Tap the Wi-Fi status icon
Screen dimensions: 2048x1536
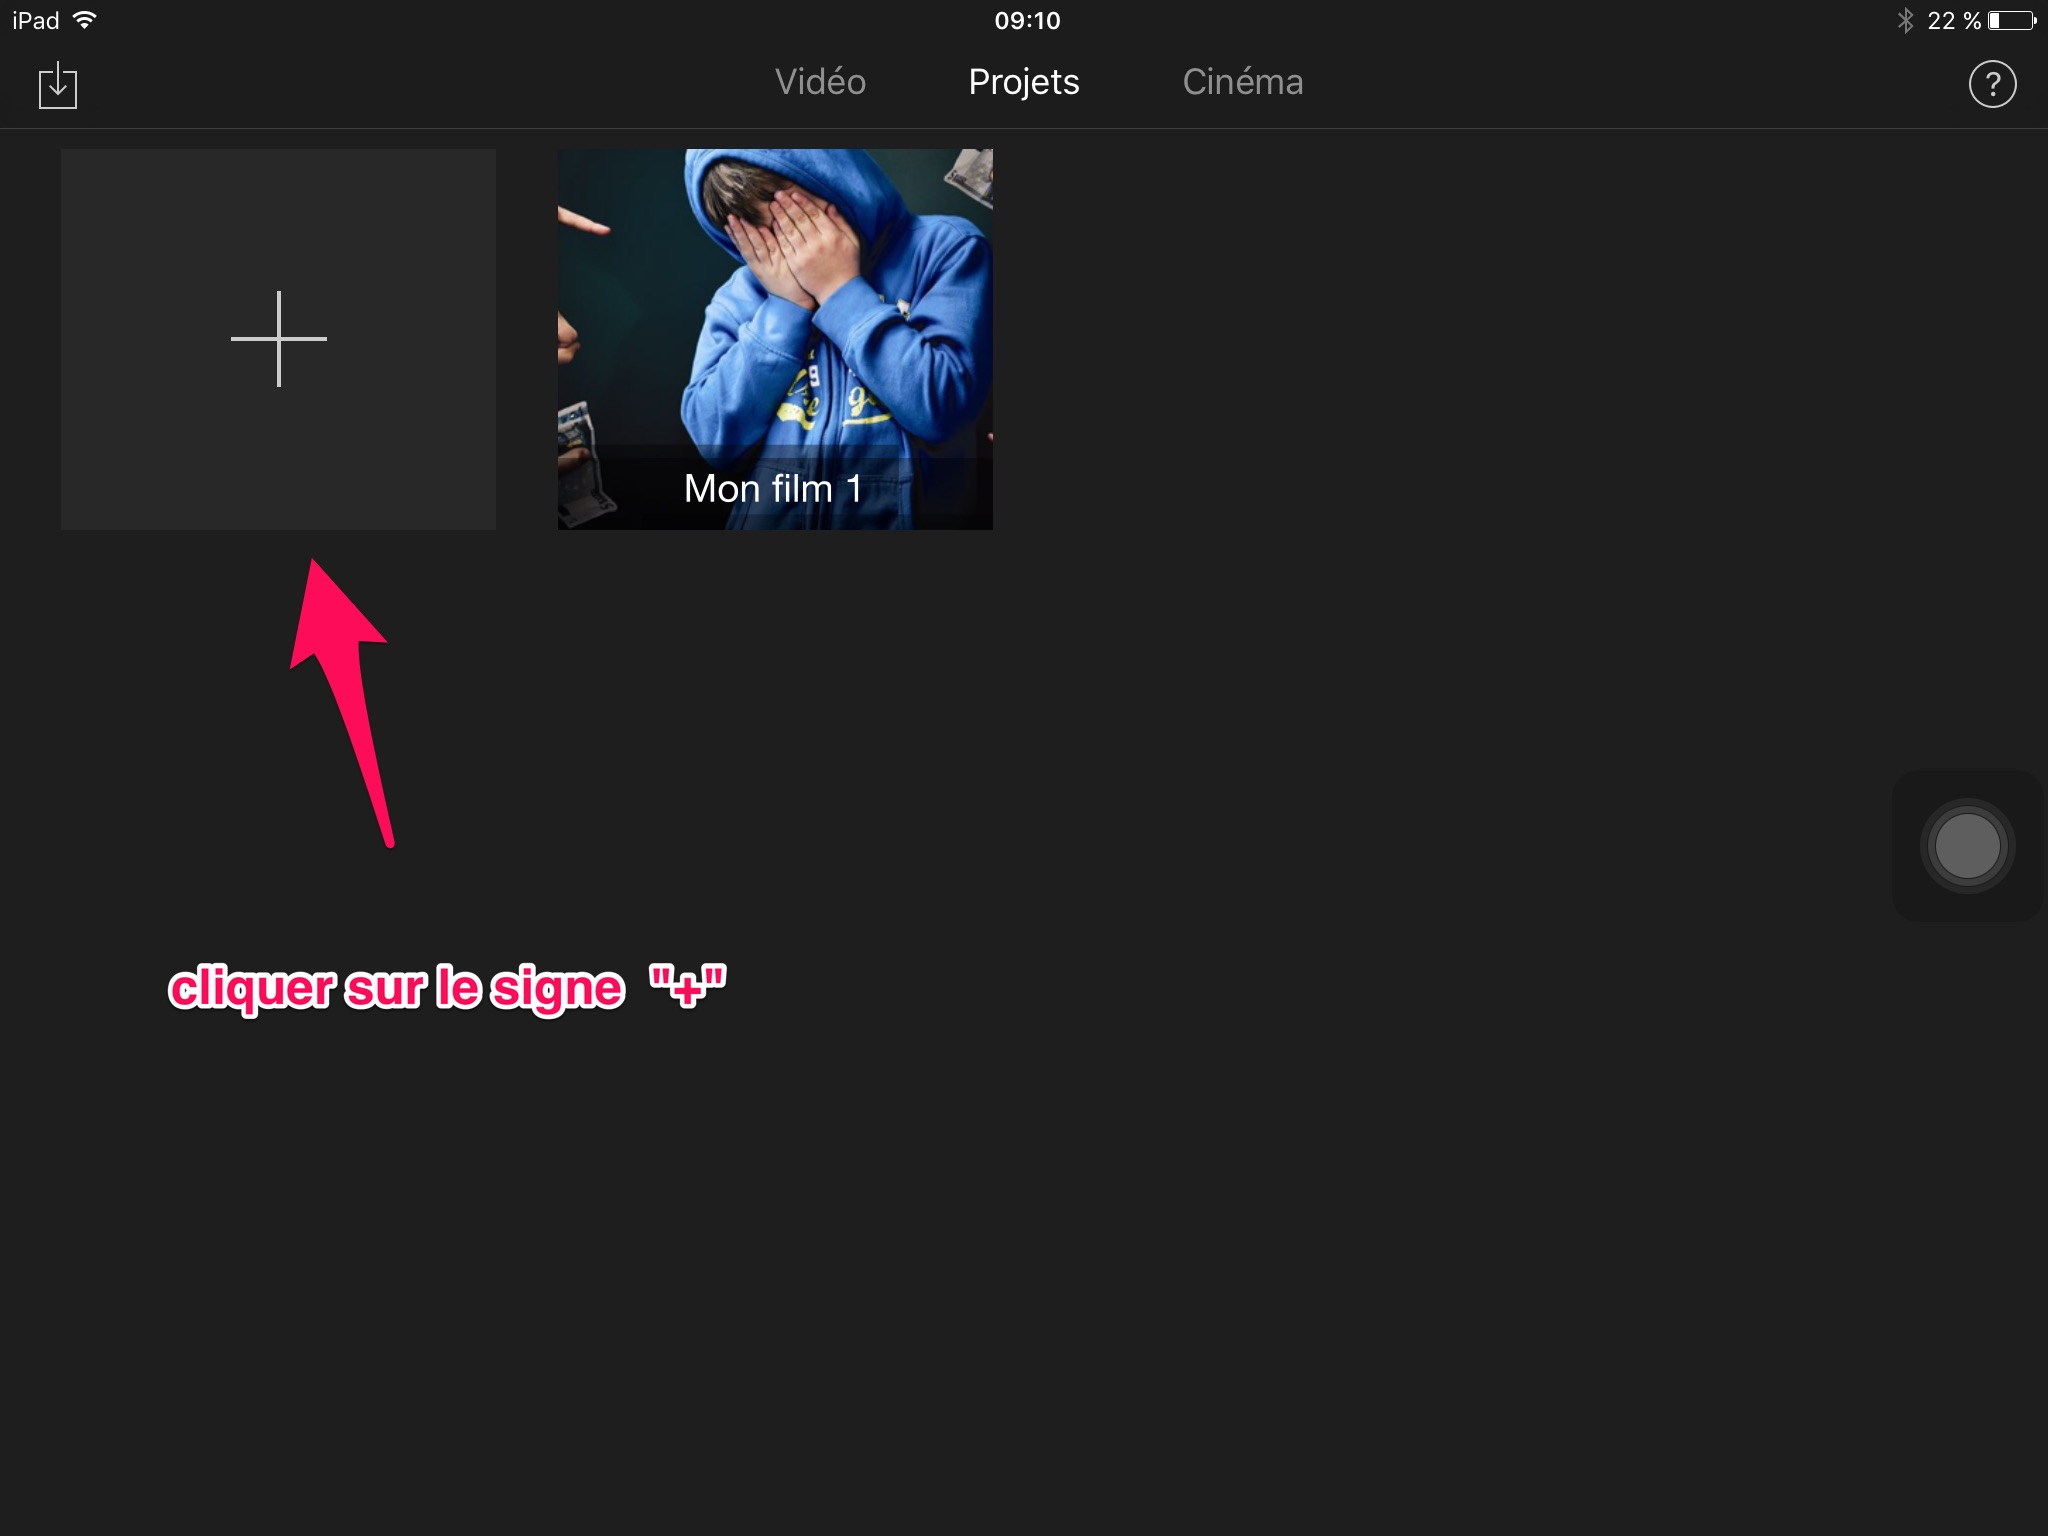point(86,20)
